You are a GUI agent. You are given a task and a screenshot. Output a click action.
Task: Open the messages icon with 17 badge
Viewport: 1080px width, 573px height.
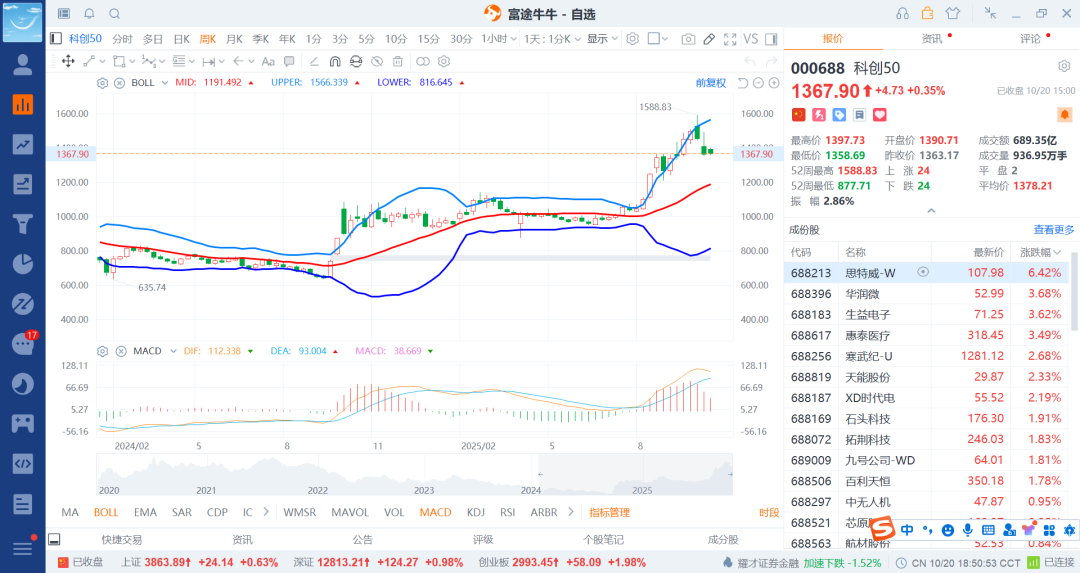pos(23,343)
